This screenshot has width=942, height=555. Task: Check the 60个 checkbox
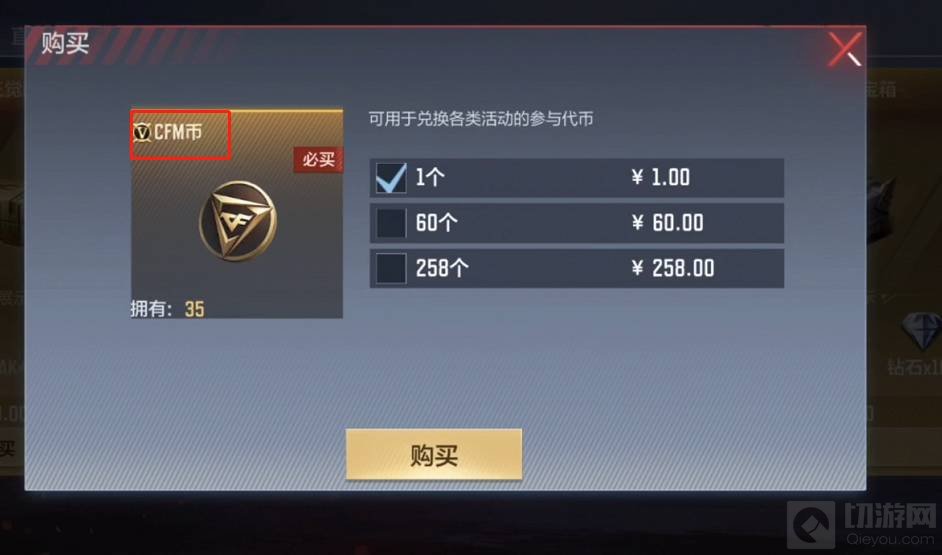tap(391, 223)
